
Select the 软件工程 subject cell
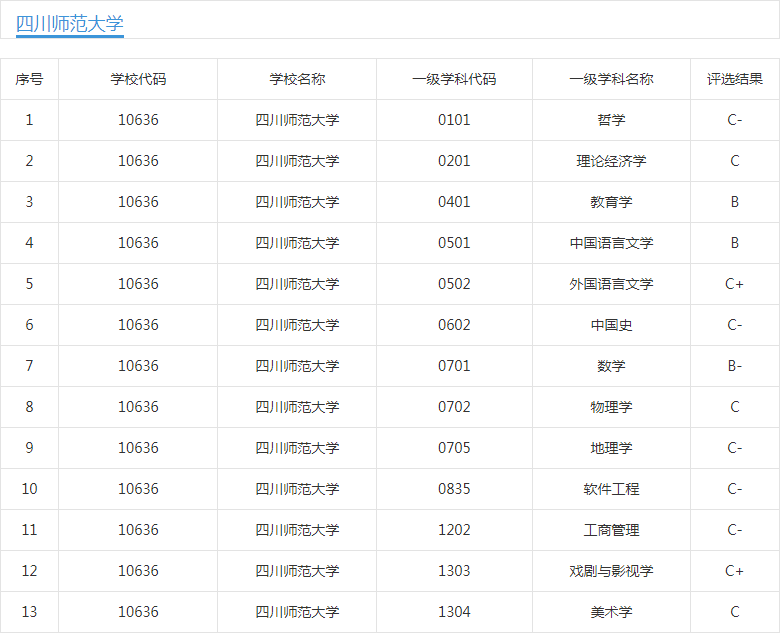(611, 489)
